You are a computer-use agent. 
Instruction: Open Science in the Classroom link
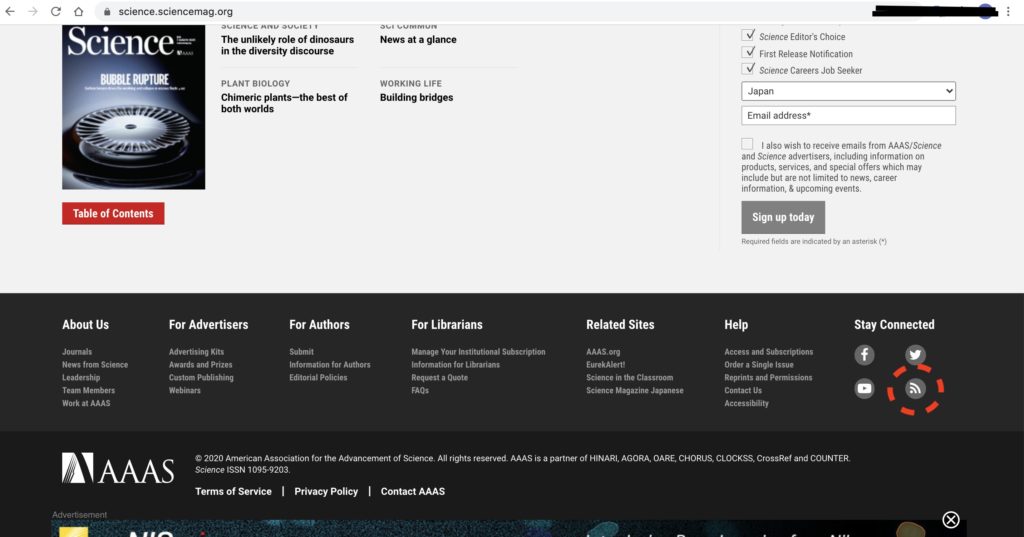[630, 378]
